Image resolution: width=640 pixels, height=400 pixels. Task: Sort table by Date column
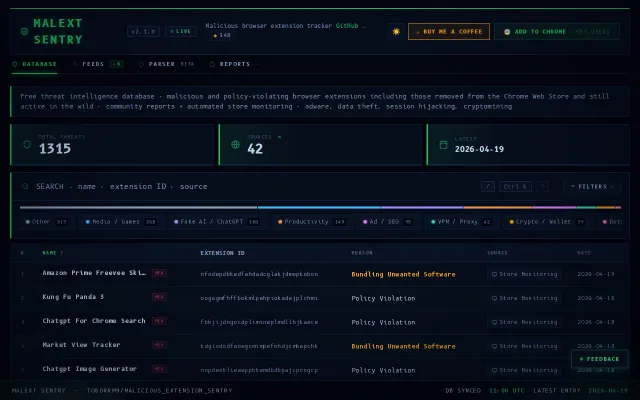(x=584, y=253)
